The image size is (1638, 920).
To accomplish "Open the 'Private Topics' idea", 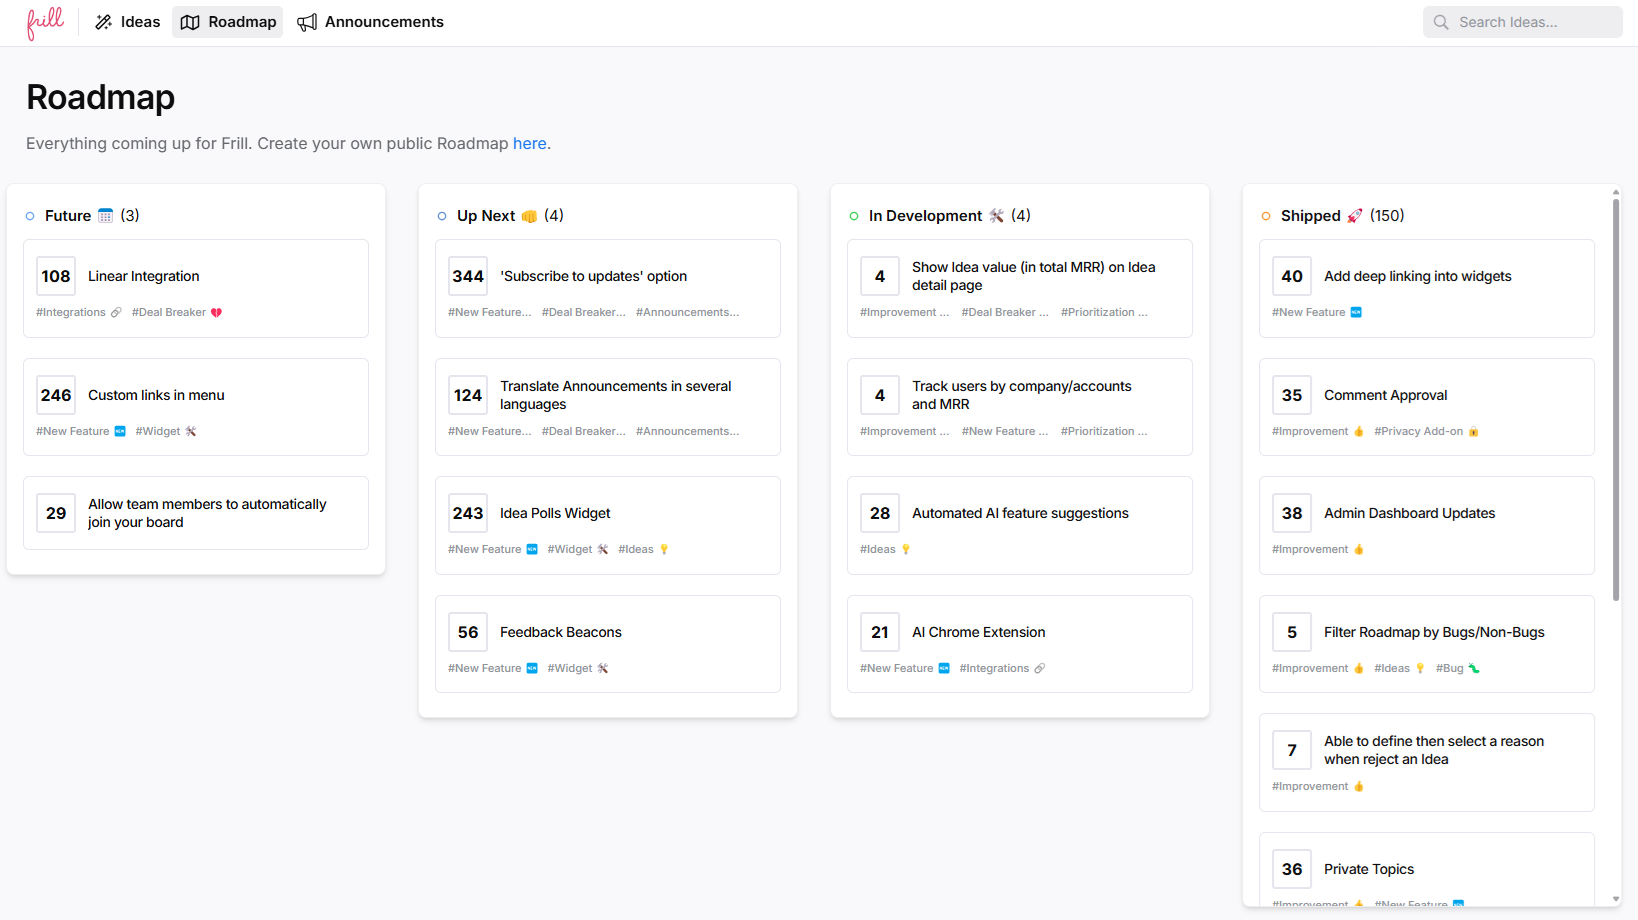I will coord(1369,870).
